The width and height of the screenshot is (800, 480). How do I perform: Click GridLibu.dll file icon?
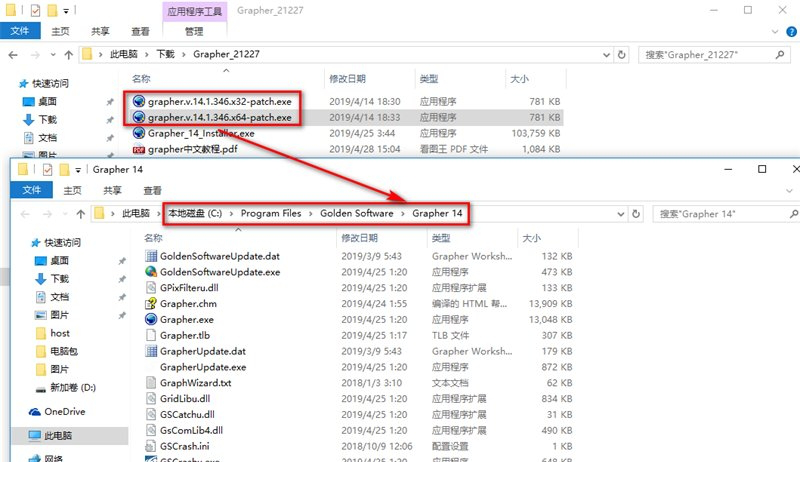[x=151, y=398]
